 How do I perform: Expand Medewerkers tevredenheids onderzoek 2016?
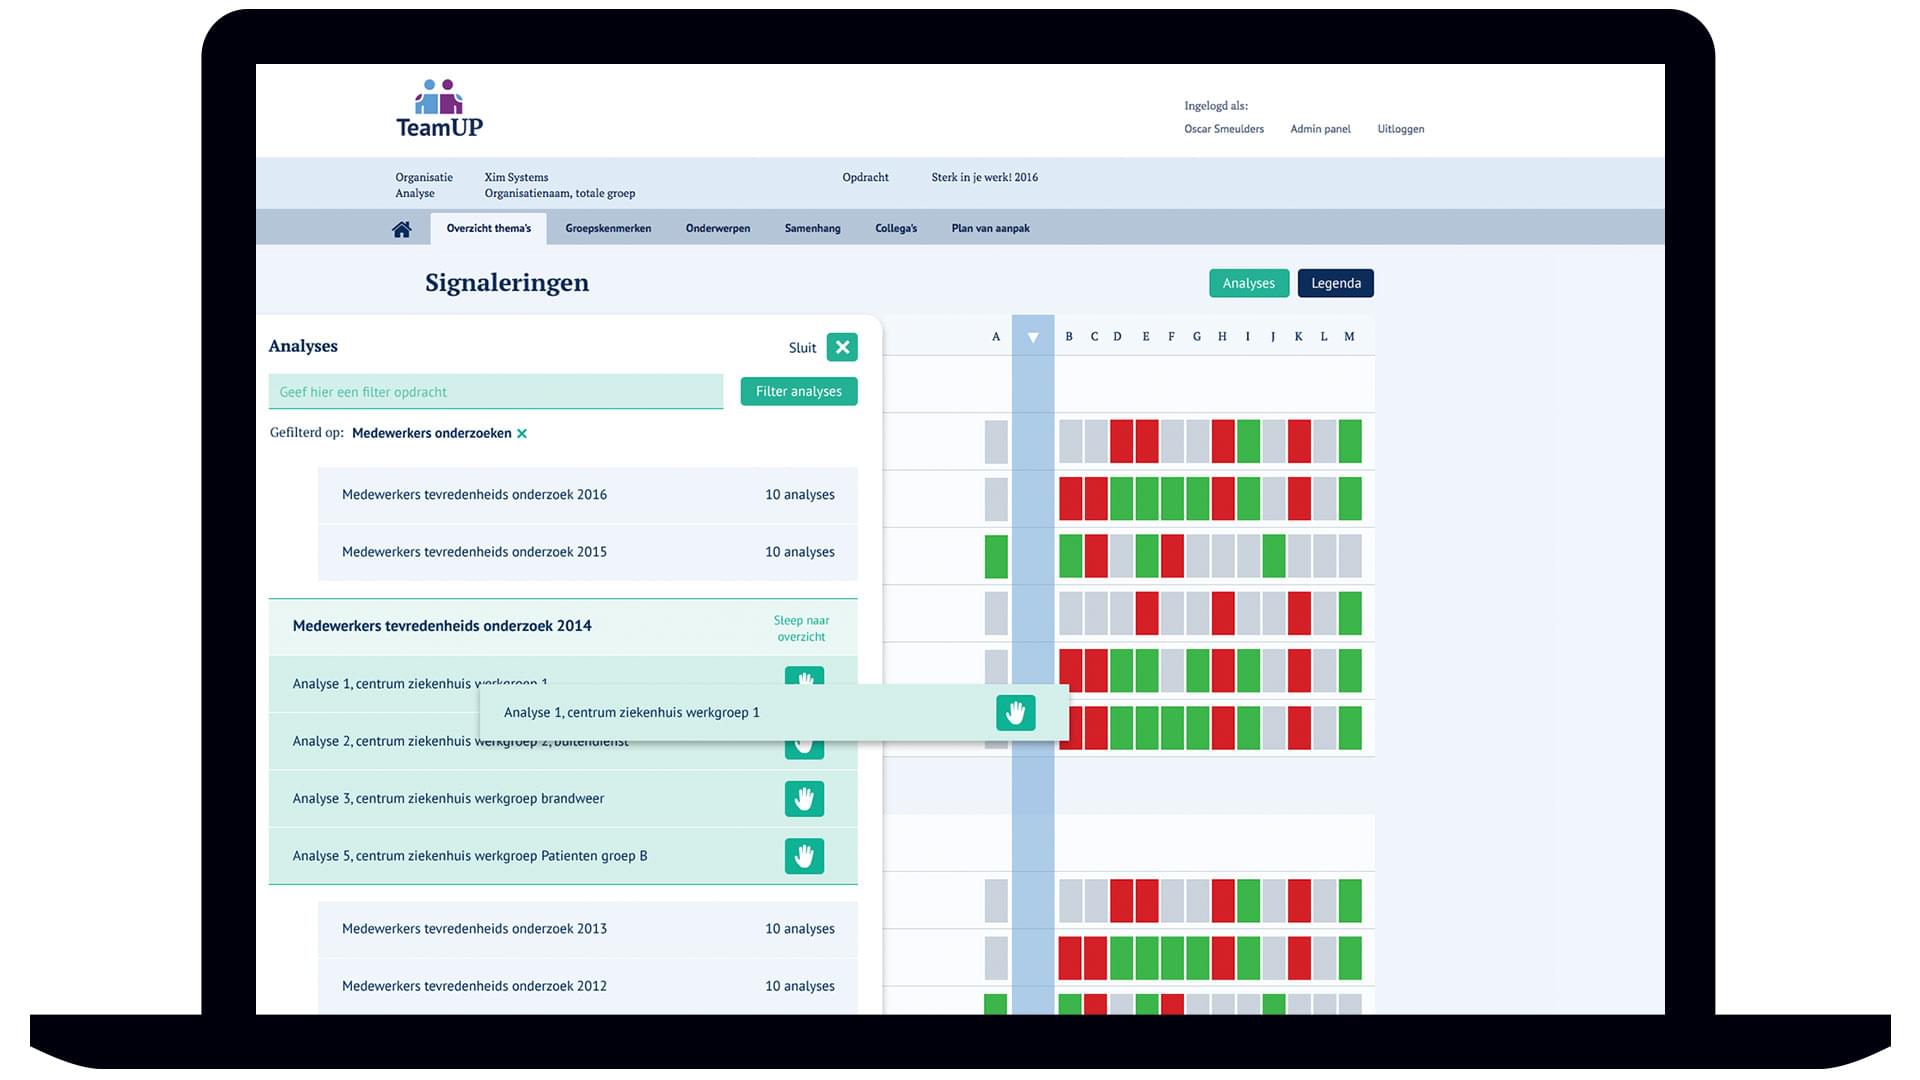tap(588, 495)
